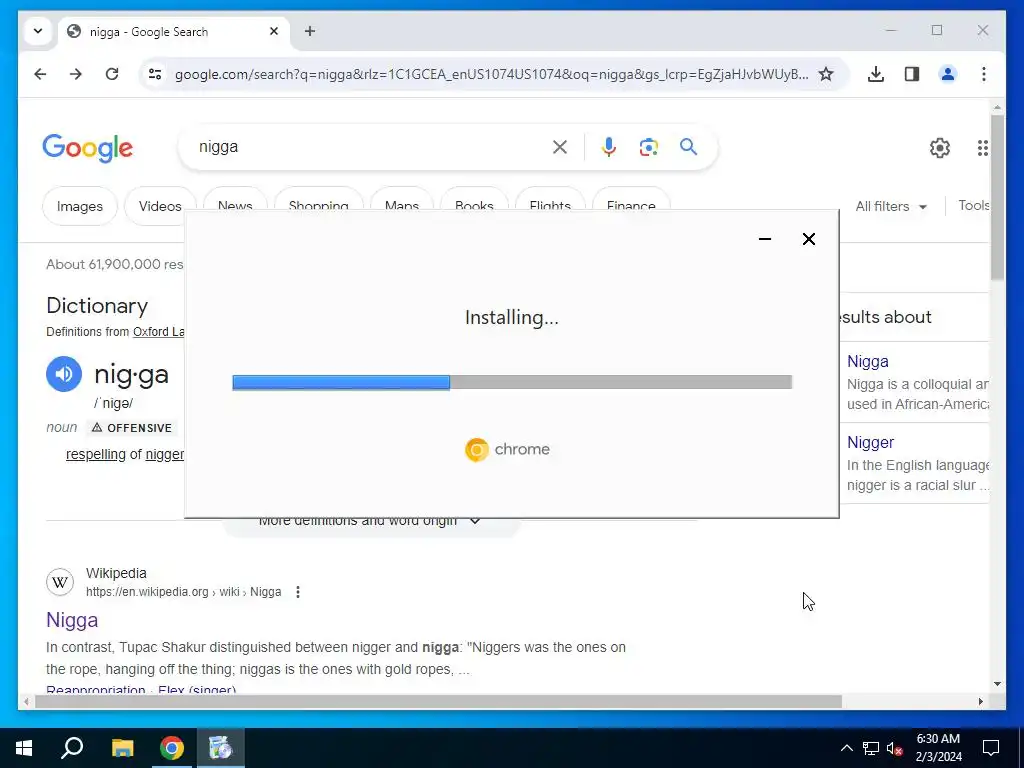Image resolution: width=1024 pixels, height=768 pixels.
Task: Open File Explorer from taskbar
Action: pyautogui.click(x=122, y=748)
